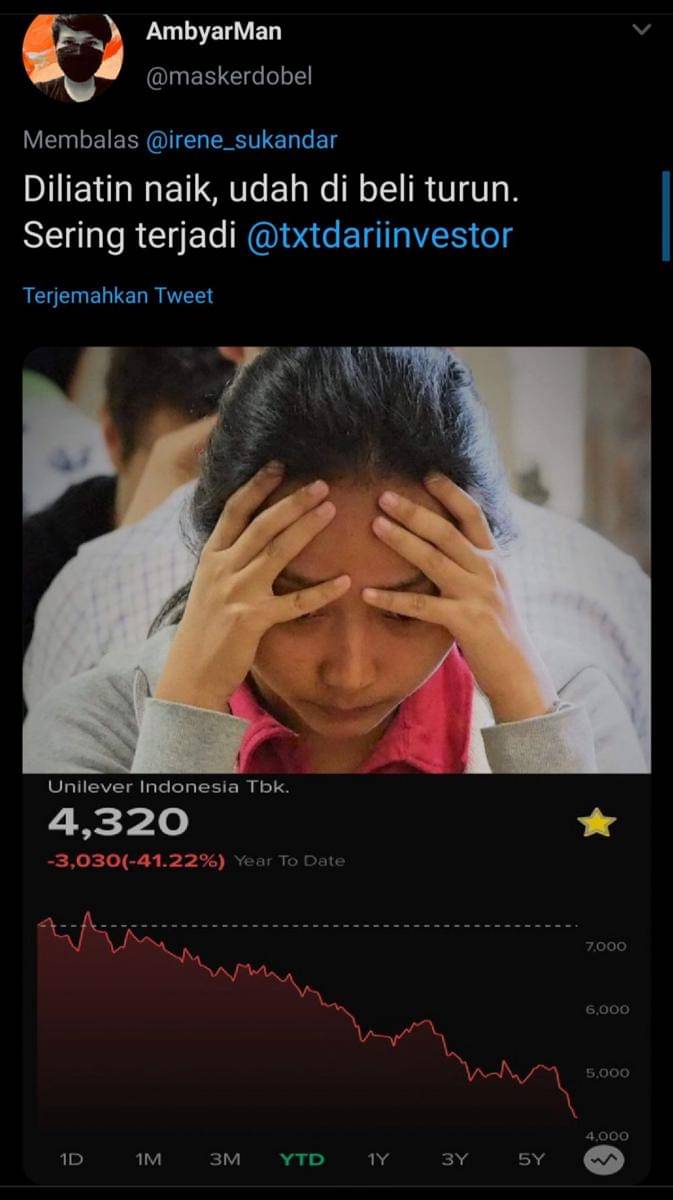The height and width of the screenshot is (1200, 673).
Task: Select the 1Y chart range
Action: click(x=378, y=1159)
